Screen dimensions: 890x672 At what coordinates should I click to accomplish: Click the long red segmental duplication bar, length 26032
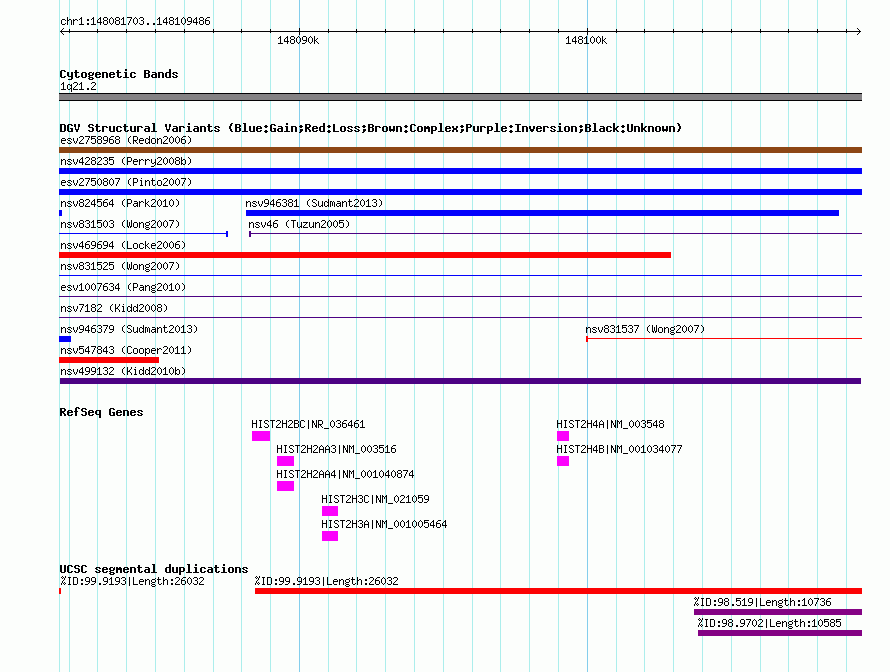(x=559, y=591)
